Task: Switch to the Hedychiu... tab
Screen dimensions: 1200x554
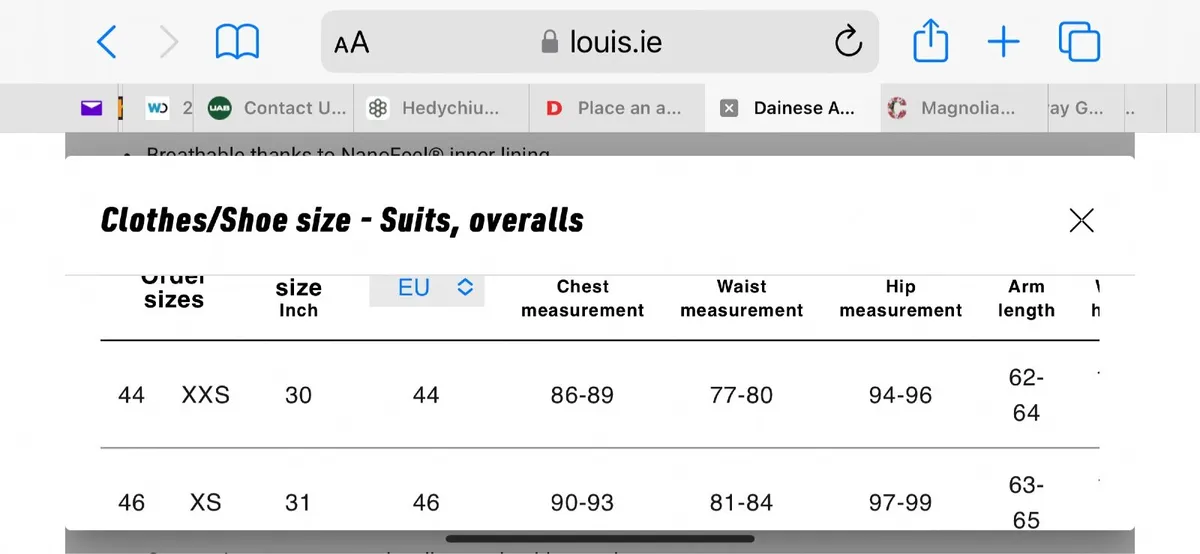Action: pos(440,108)
